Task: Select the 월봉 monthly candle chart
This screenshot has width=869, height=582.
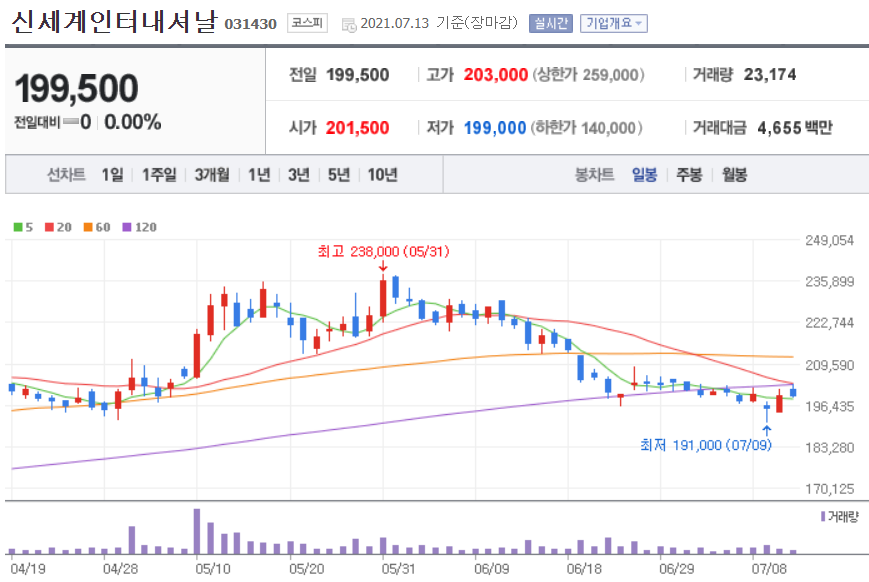Action: [x=734, y=175]
